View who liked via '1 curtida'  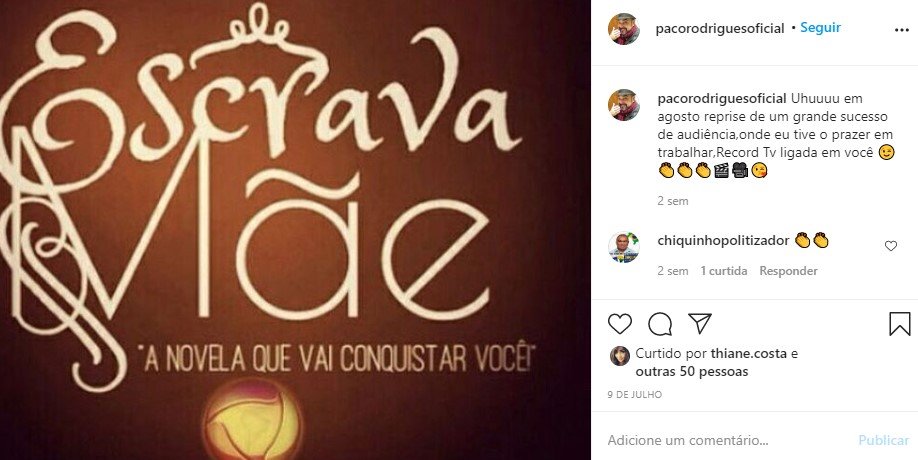tap(724, 271)
